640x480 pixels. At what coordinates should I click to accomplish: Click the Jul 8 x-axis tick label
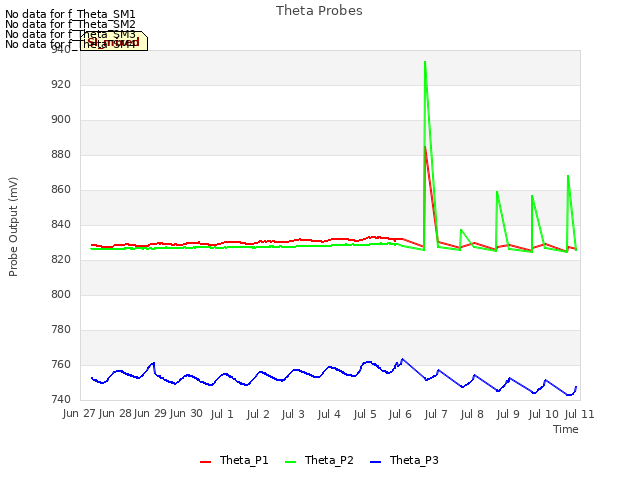[x=472, y=414]
